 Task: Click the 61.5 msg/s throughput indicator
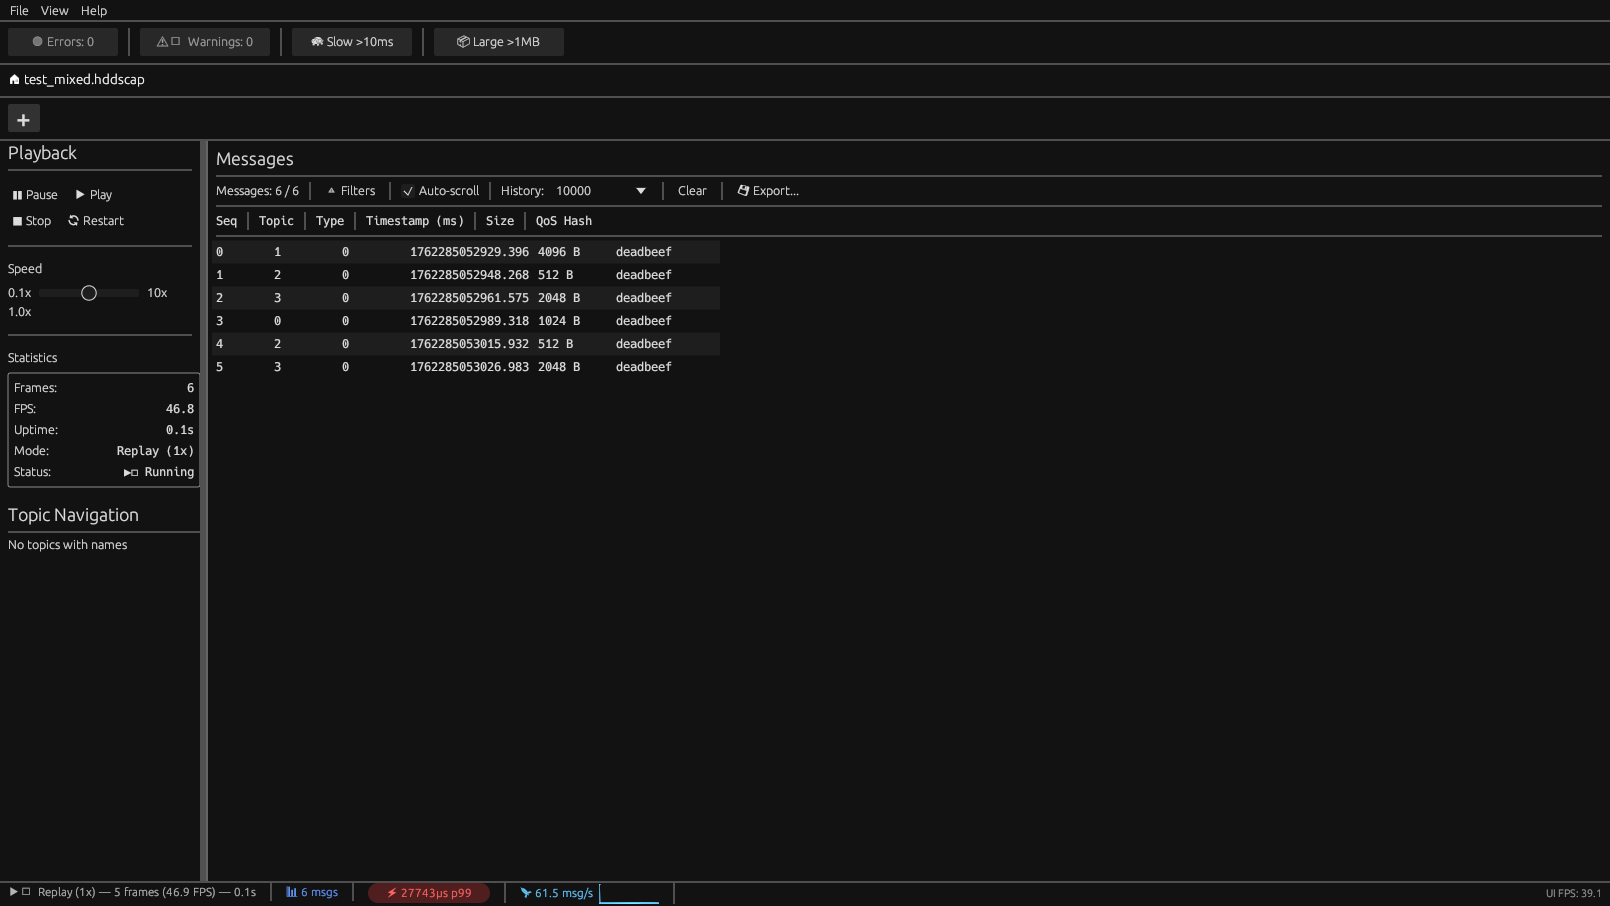556,892
